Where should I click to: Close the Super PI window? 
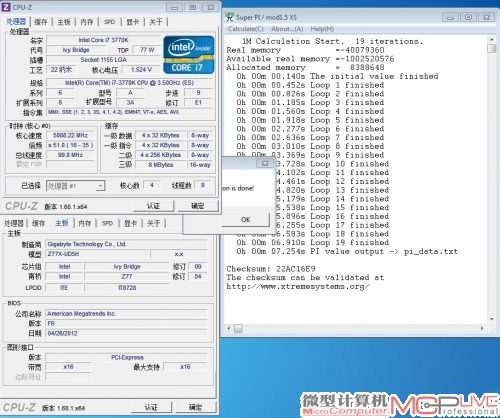click(x=486, y=17)
